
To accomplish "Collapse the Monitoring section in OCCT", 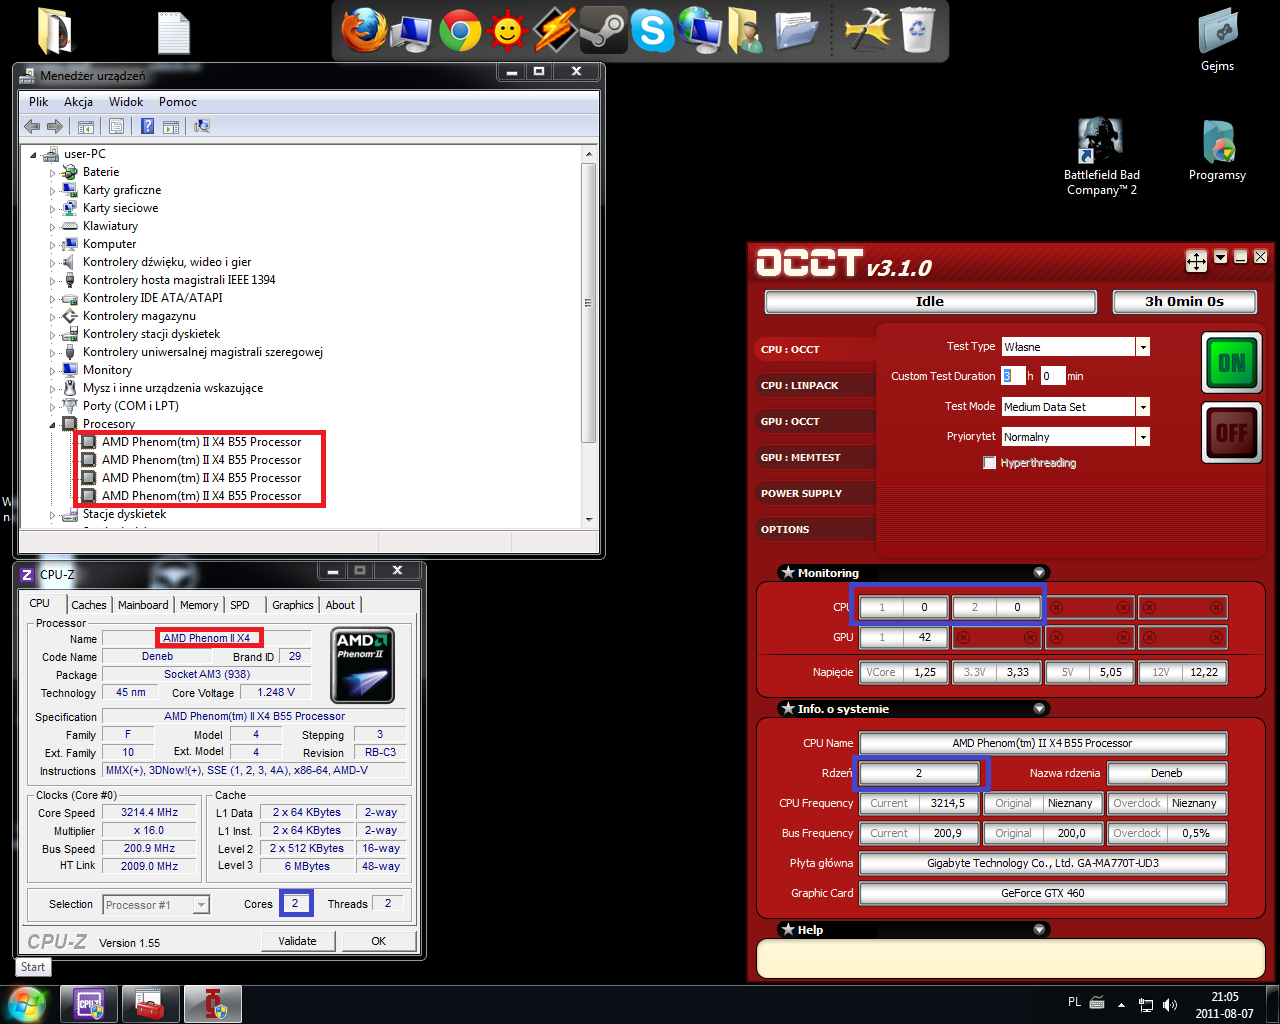I will 1039,573.
